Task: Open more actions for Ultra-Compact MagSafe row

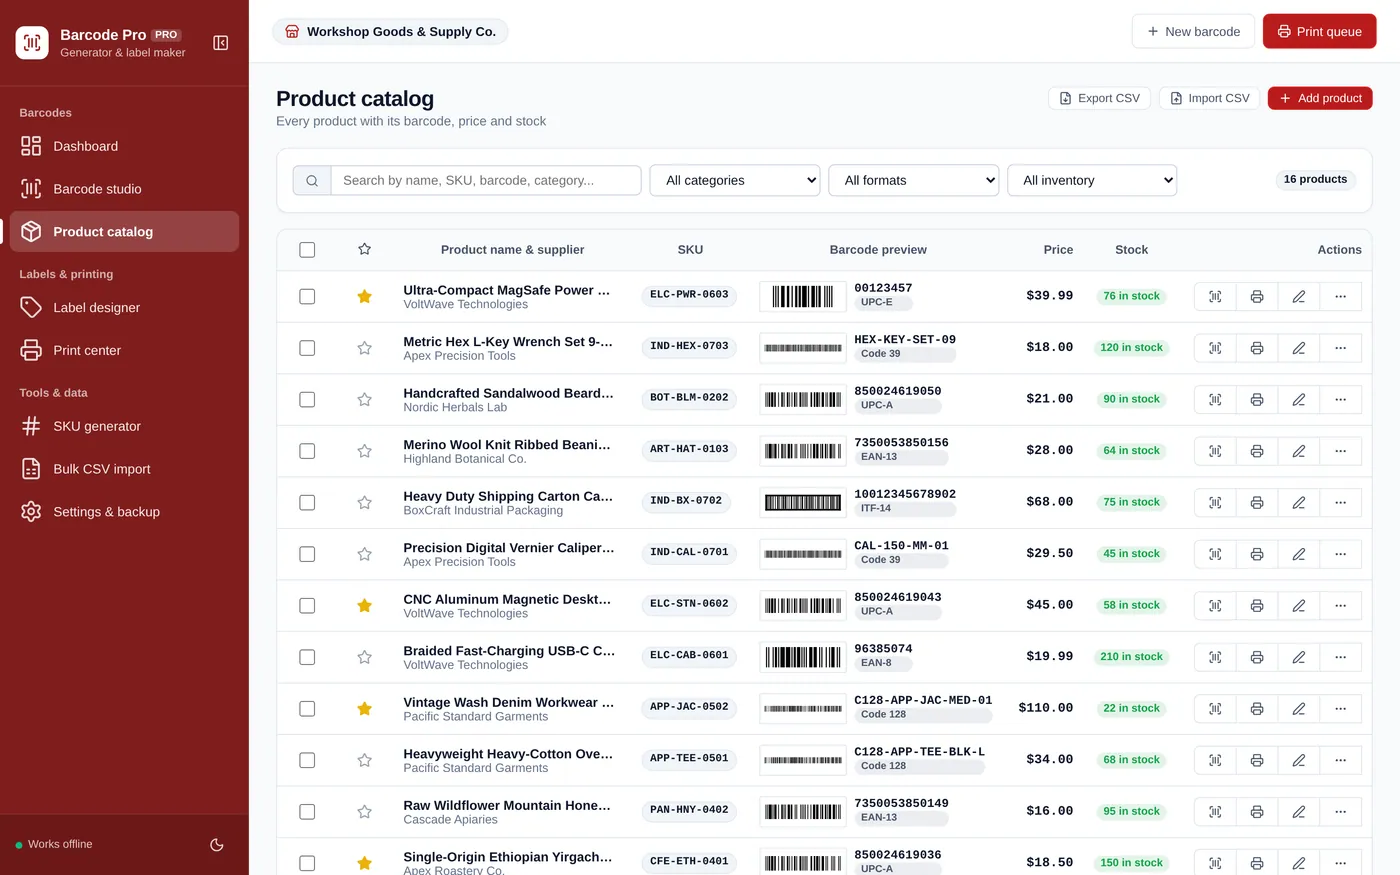Action: coord(1341,296)
